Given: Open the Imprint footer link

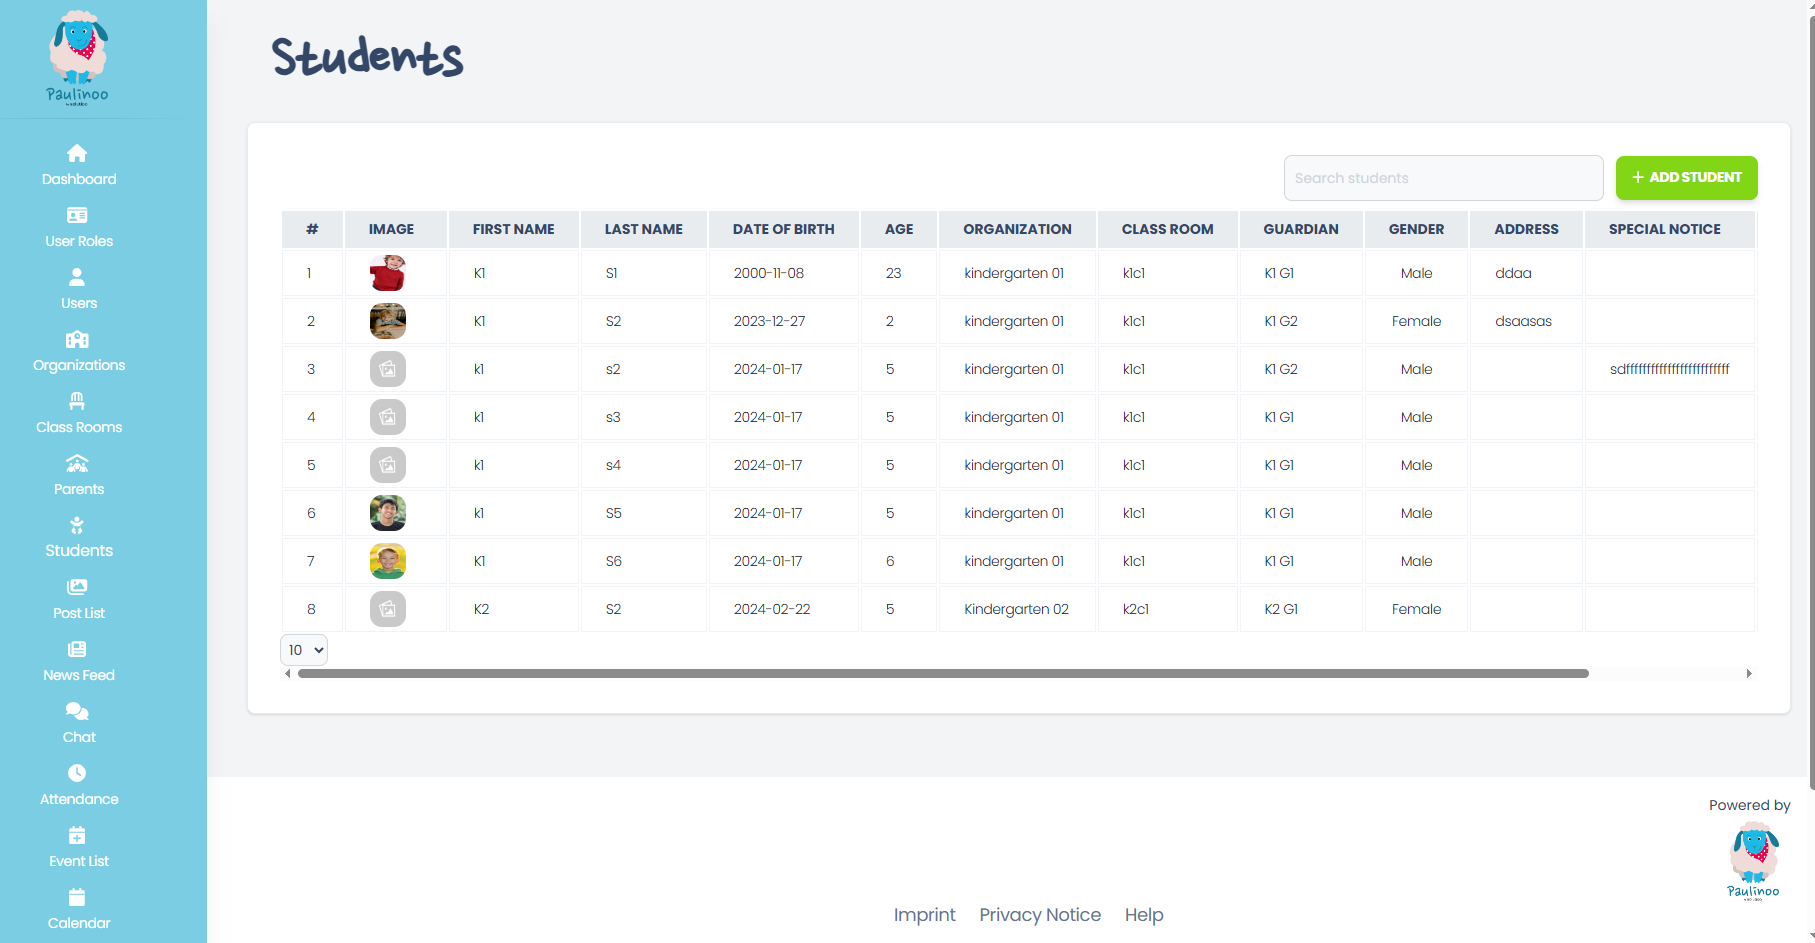Looking at the screenshot, I should 924,914.
